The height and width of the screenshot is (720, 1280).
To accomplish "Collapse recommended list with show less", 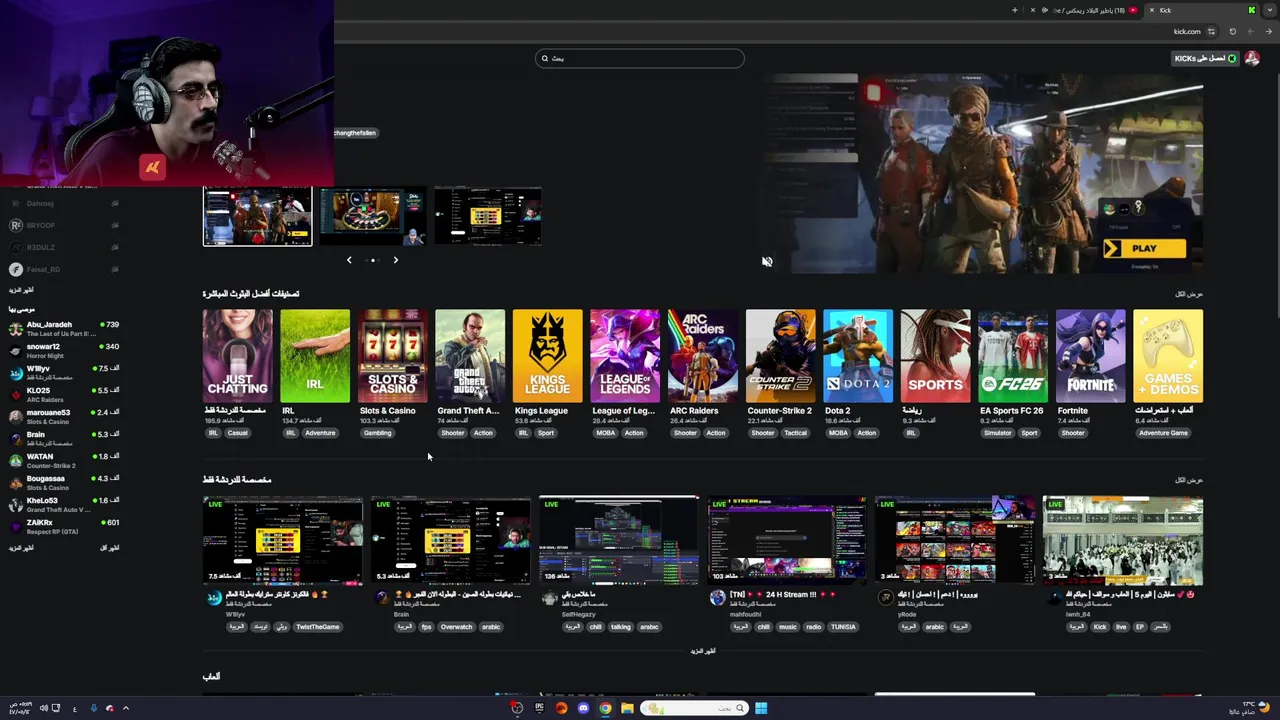I will tap(110, 548).
